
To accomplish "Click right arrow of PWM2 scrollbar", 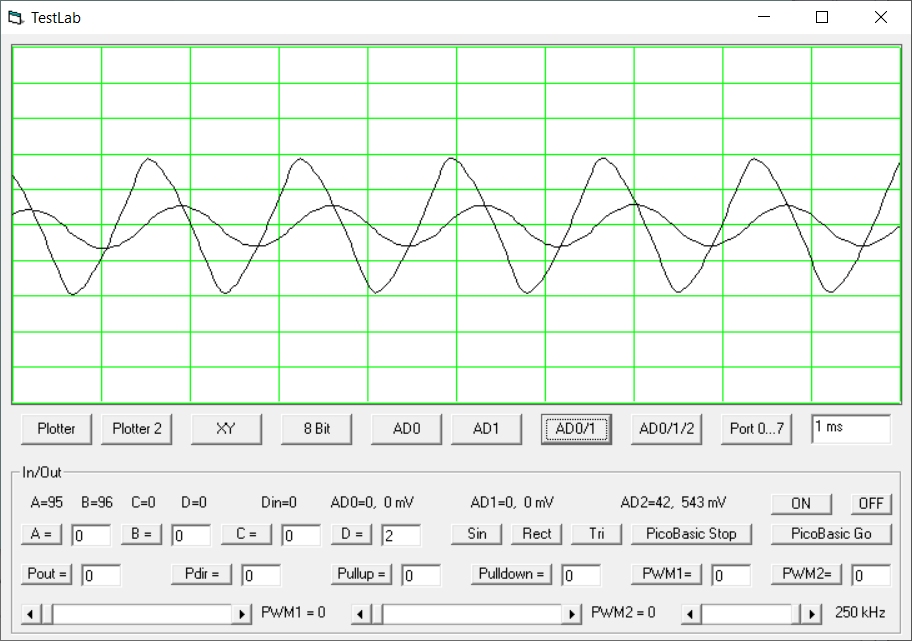I will click(x=572, y=613).
